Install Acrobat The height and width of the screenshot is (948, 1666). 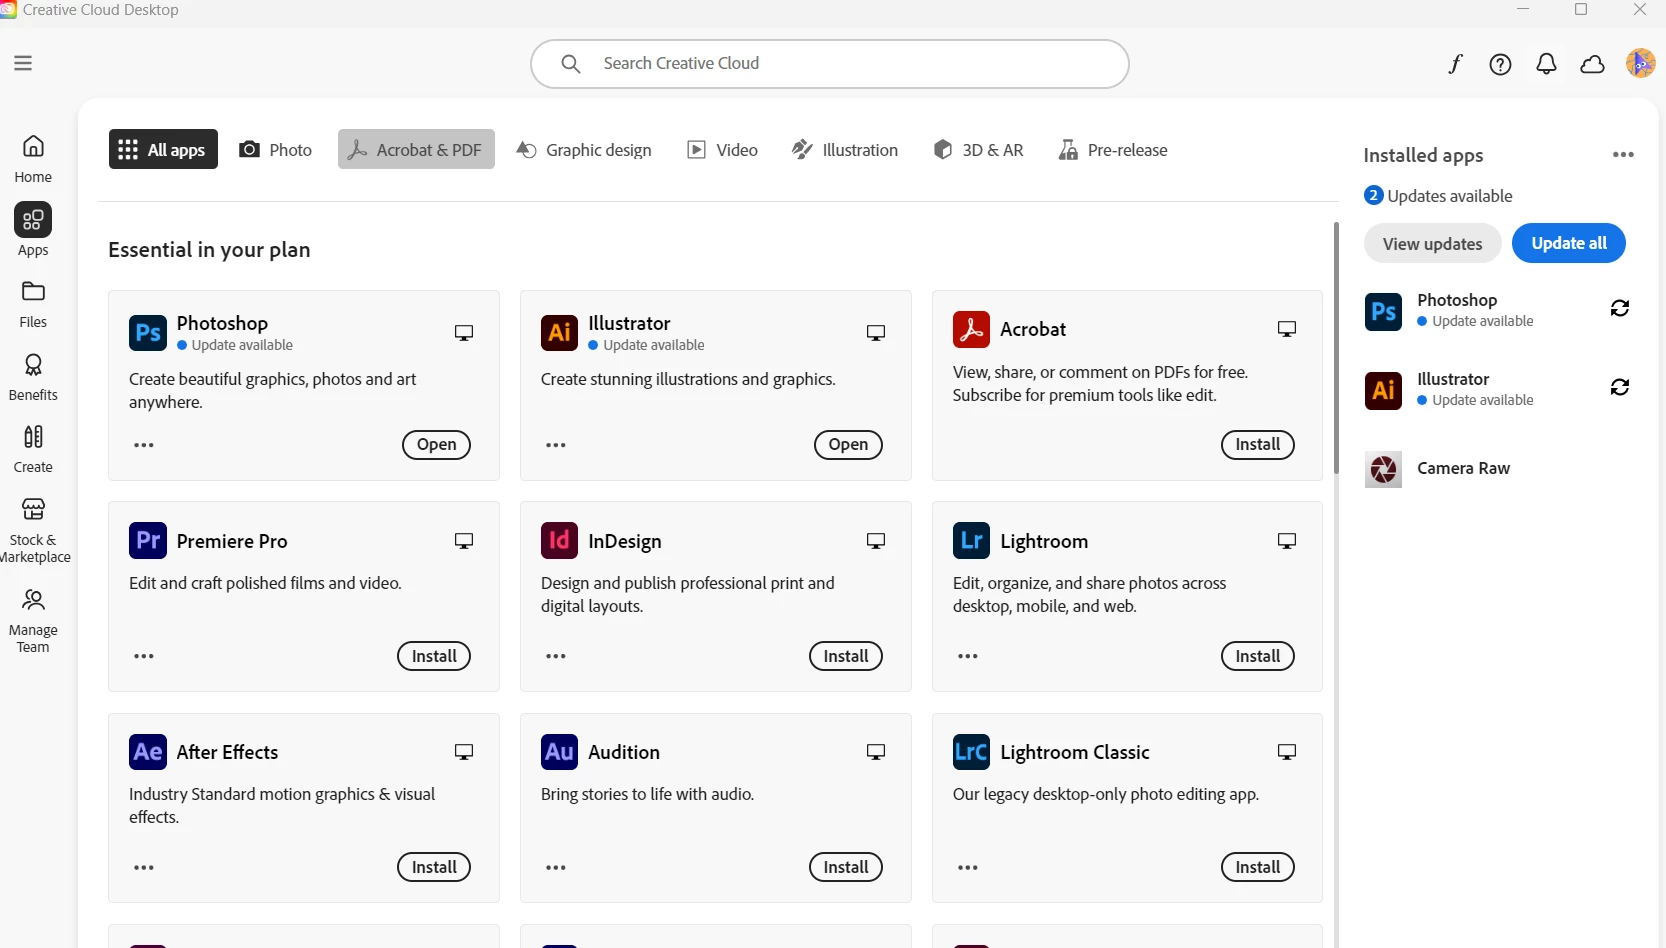pyautogui.click(x=1257, y=445)
